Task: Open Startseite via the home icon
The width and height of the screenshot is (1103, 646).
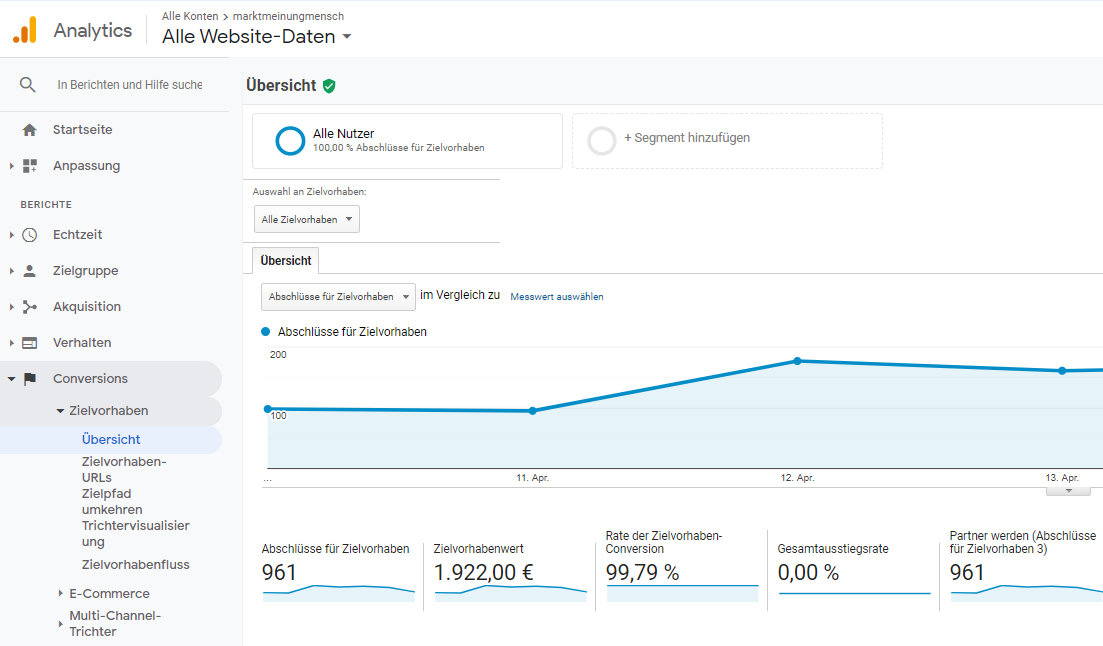Action: (29, 130)
